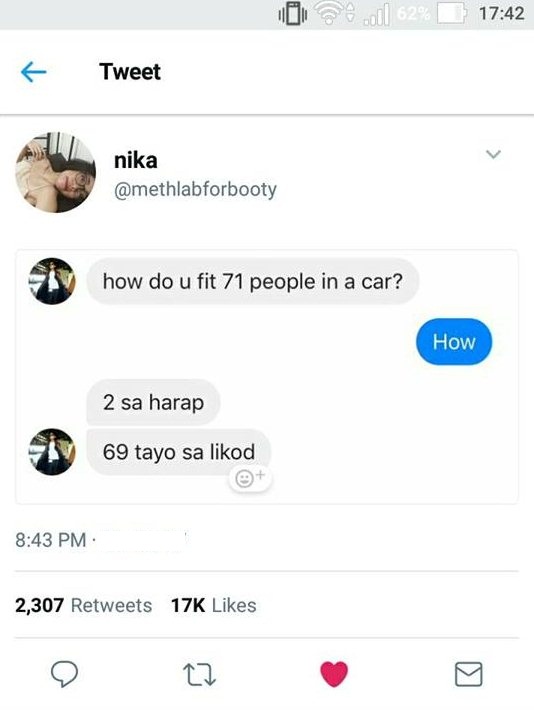
Task: Open the reply speech bubble icon
Action: (x=64, y=674)
